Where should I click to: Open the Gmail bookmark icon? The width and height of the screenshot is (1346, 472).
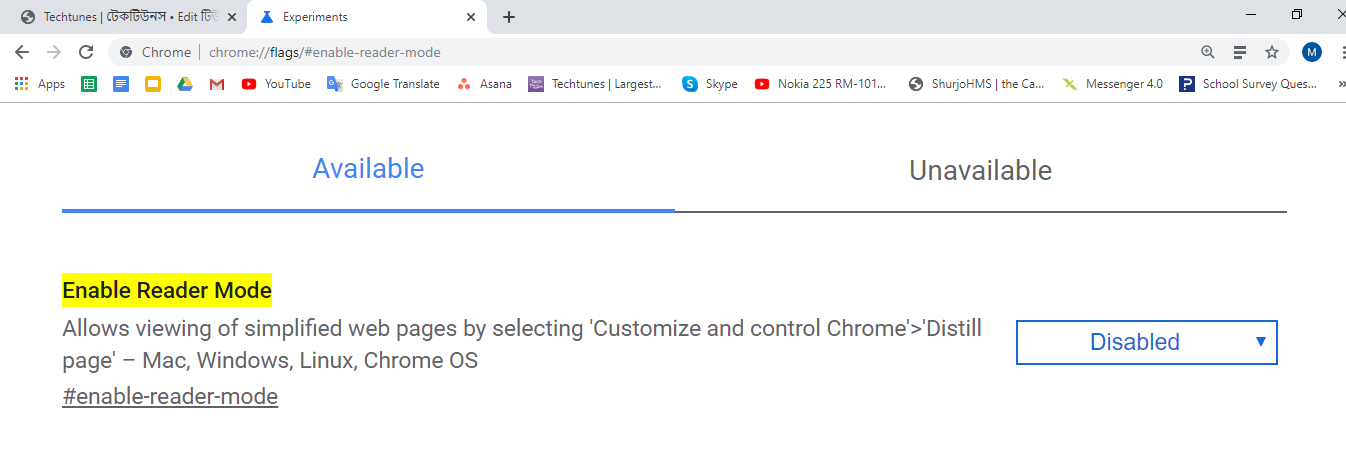pyautogui.click(x=217, y=84)
